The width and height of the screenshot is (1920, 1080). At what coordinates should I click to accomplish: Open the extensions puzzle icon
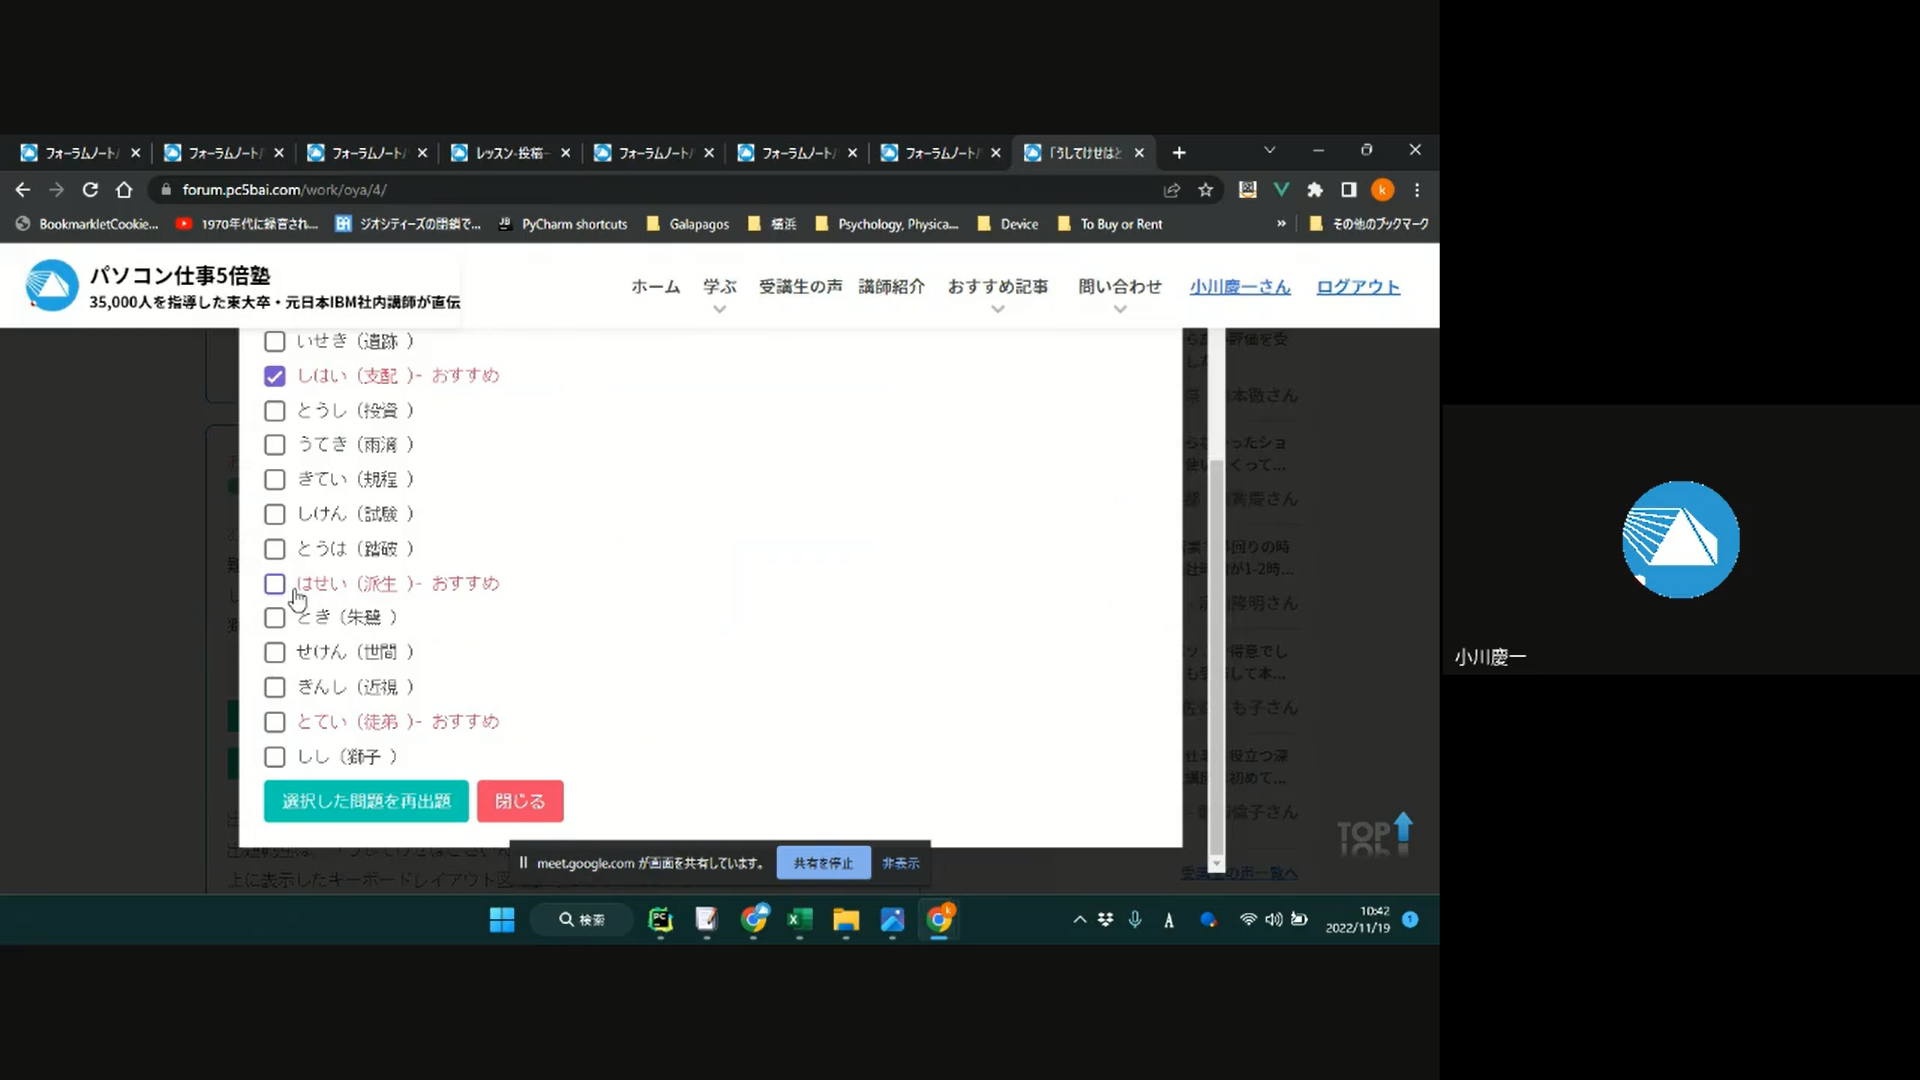tap(1315, 190)
